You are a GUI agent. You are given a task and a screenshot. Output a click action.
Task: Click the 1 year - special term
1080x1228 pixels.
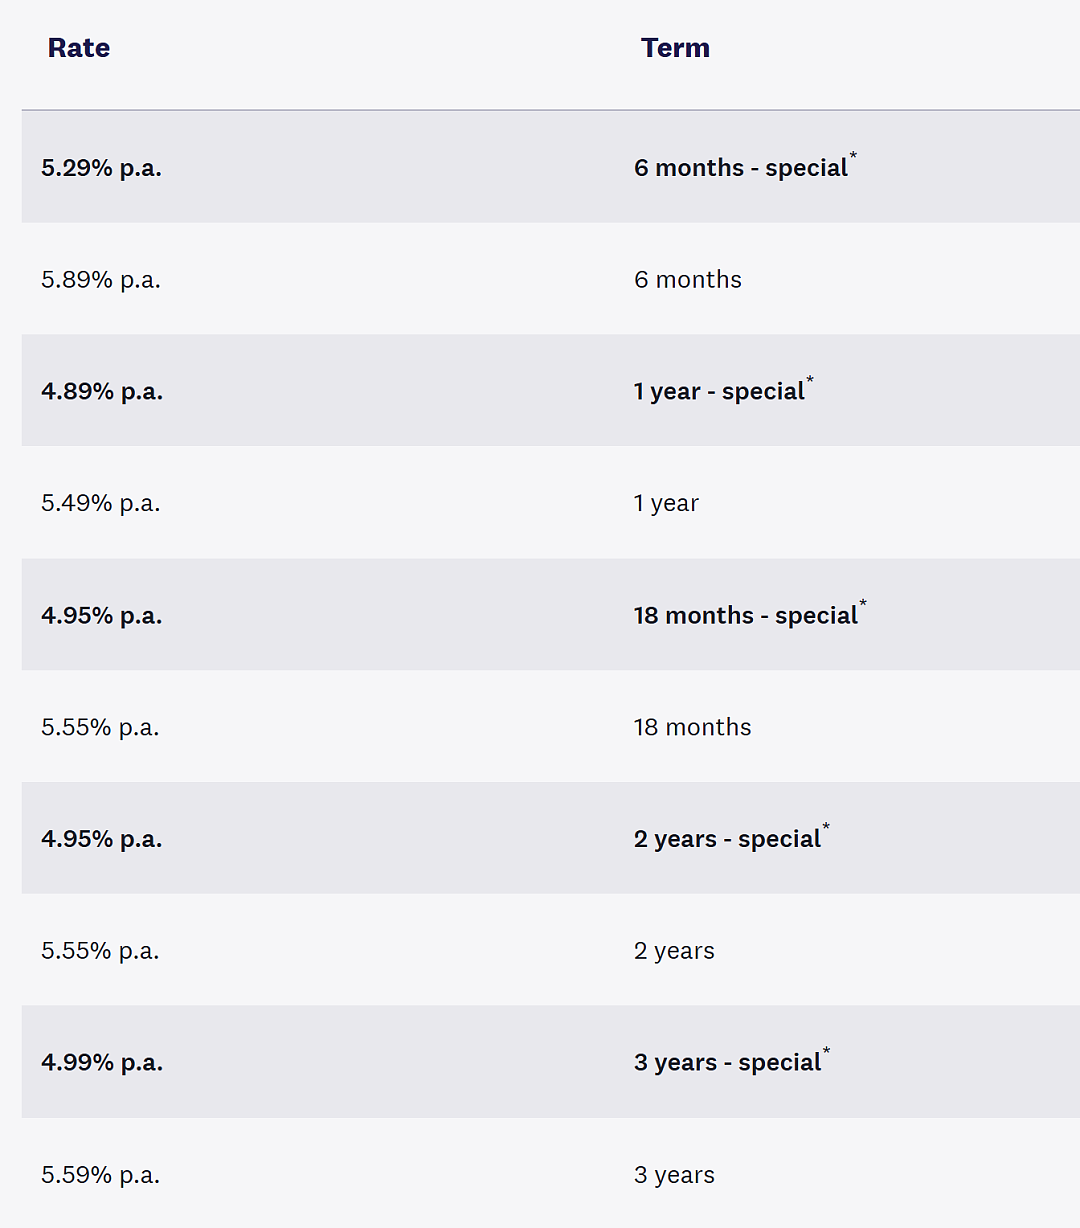(719, 392)
